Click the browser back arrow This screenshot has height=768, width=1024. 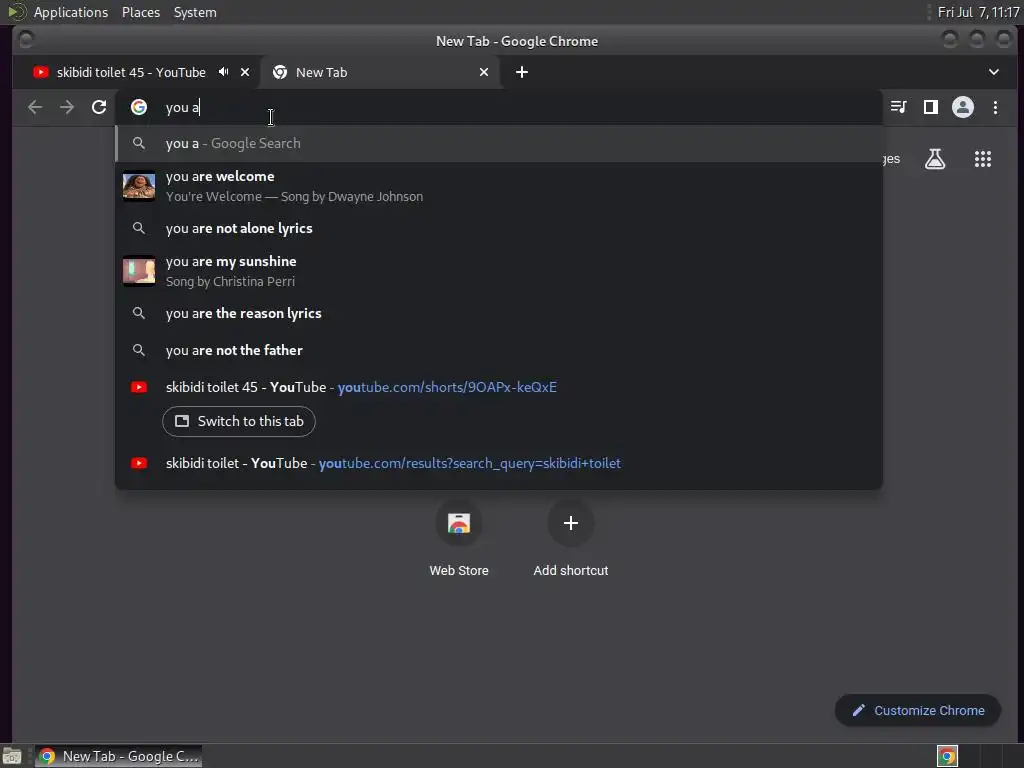tap(35, 107)
